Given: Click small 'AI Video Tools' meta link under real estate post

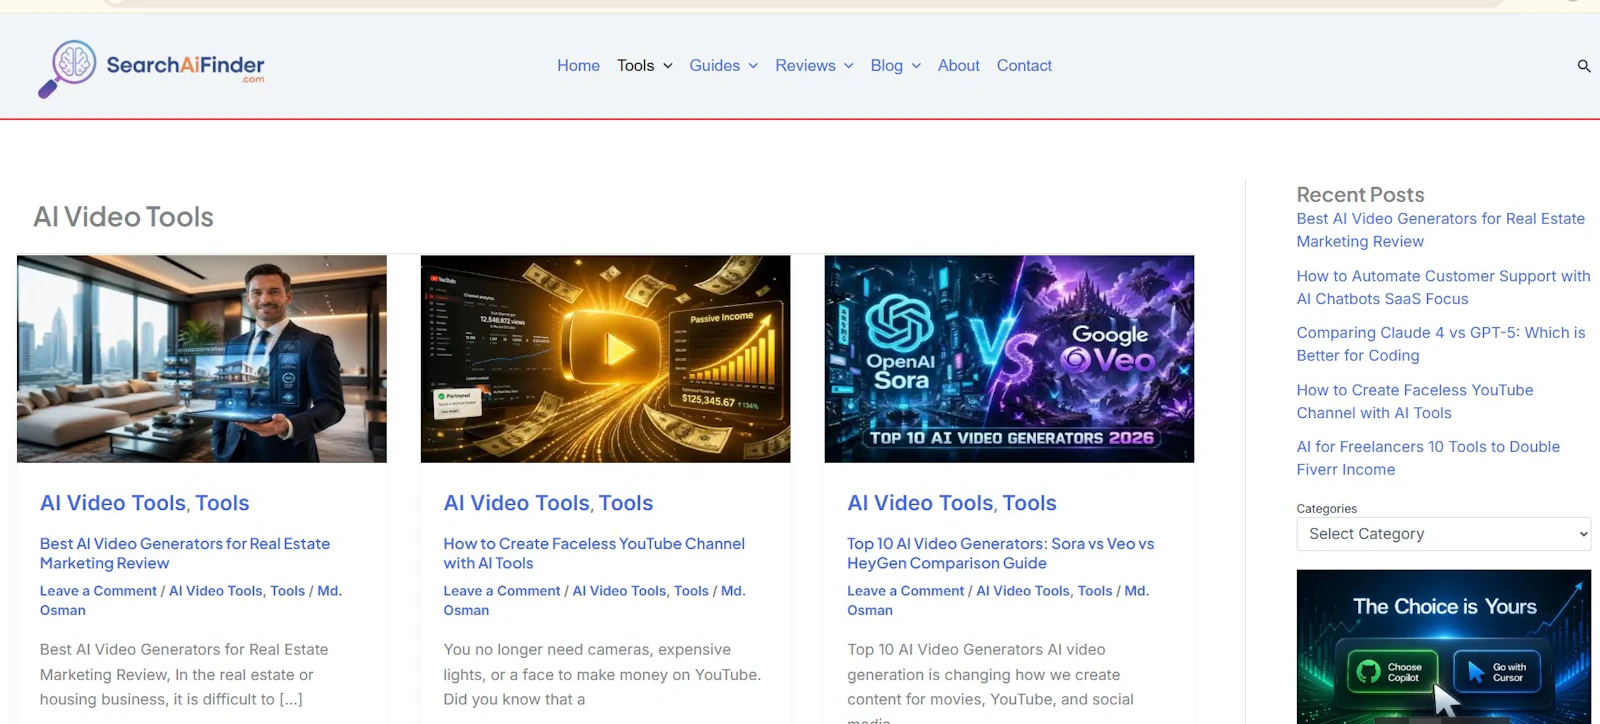Looking at the screenshot, I should point(216,591).
